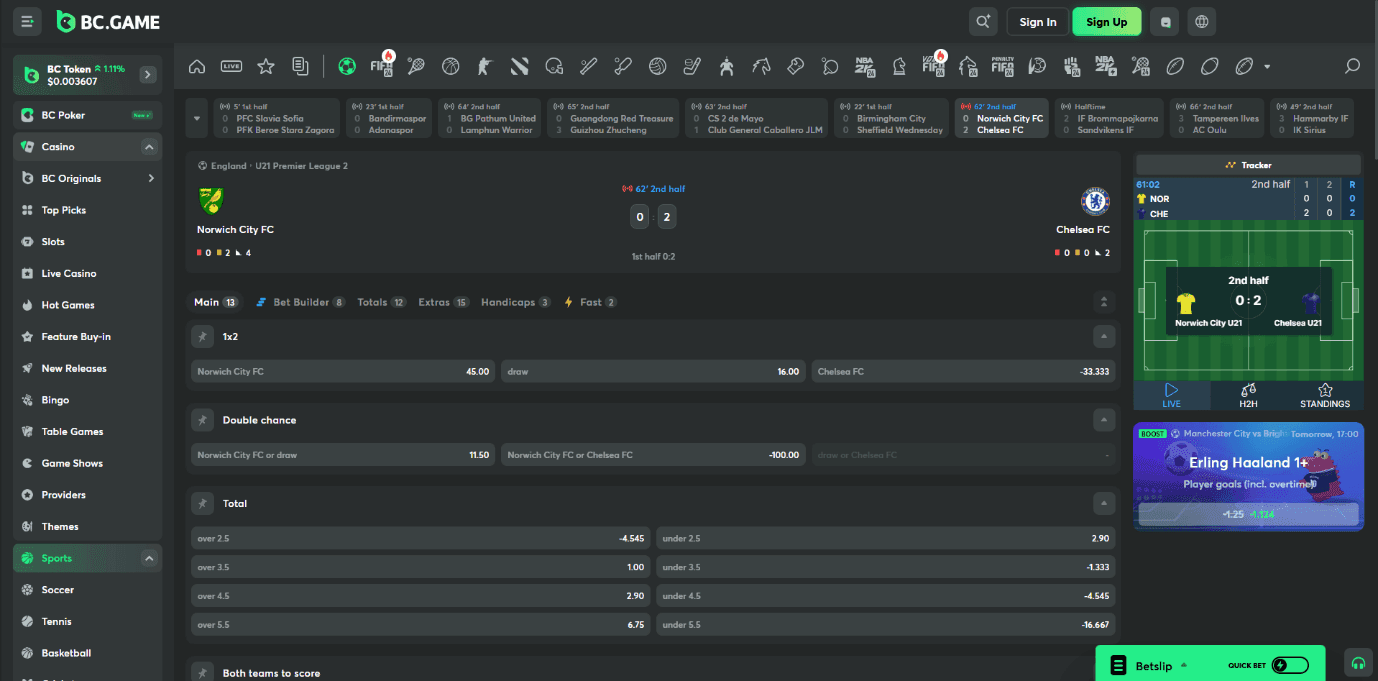Pin the Double chance market
Image resolution: width=1378 pixels, height=681 pixels.
click(x=203, y=420)
